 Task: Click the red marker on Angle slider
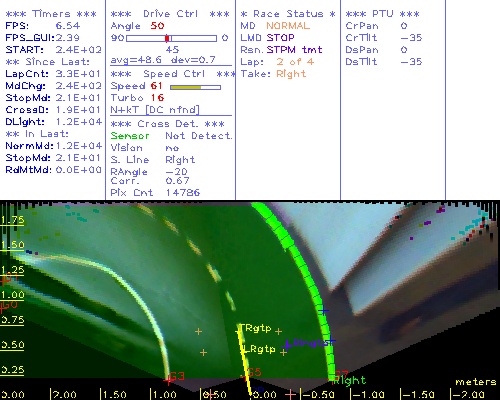pyautogui.click(x=167, y=38)
